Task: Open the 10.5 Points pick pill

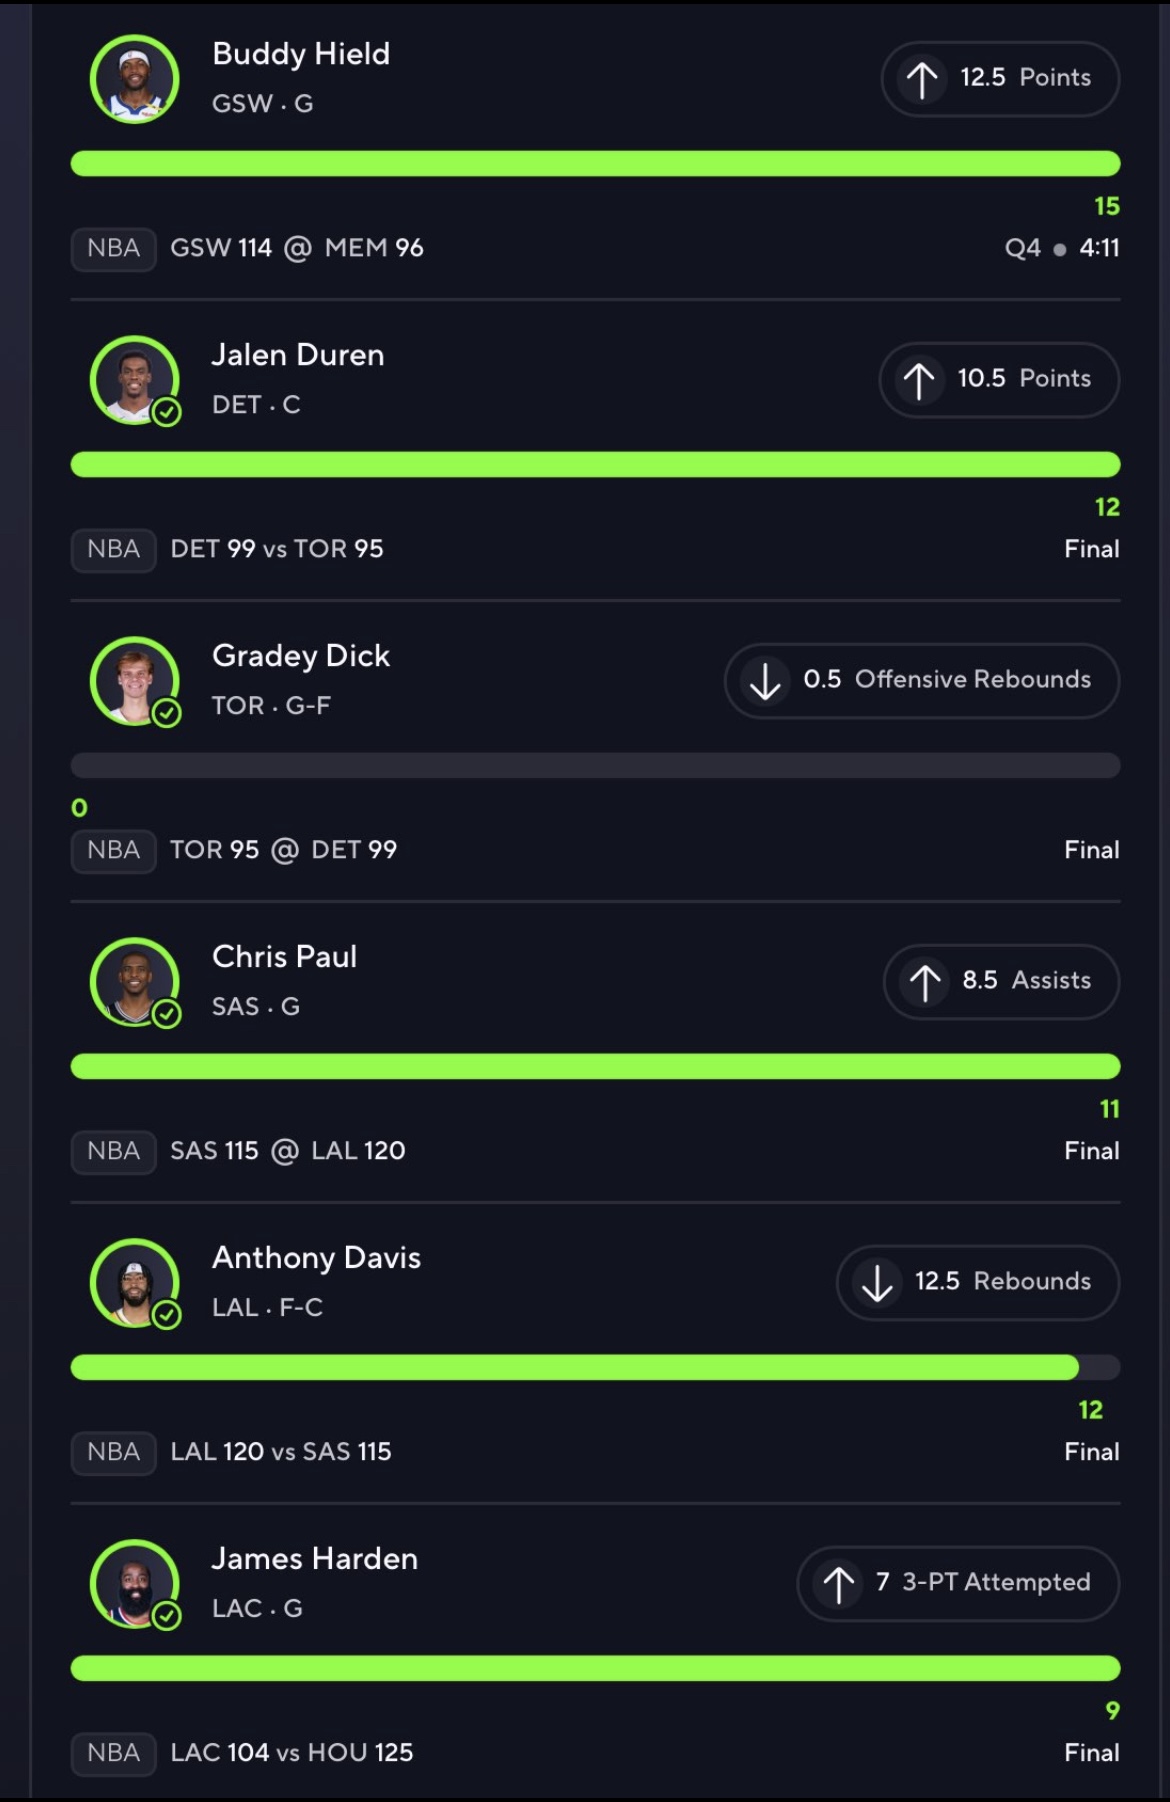Action: click(x=999, y=380)
